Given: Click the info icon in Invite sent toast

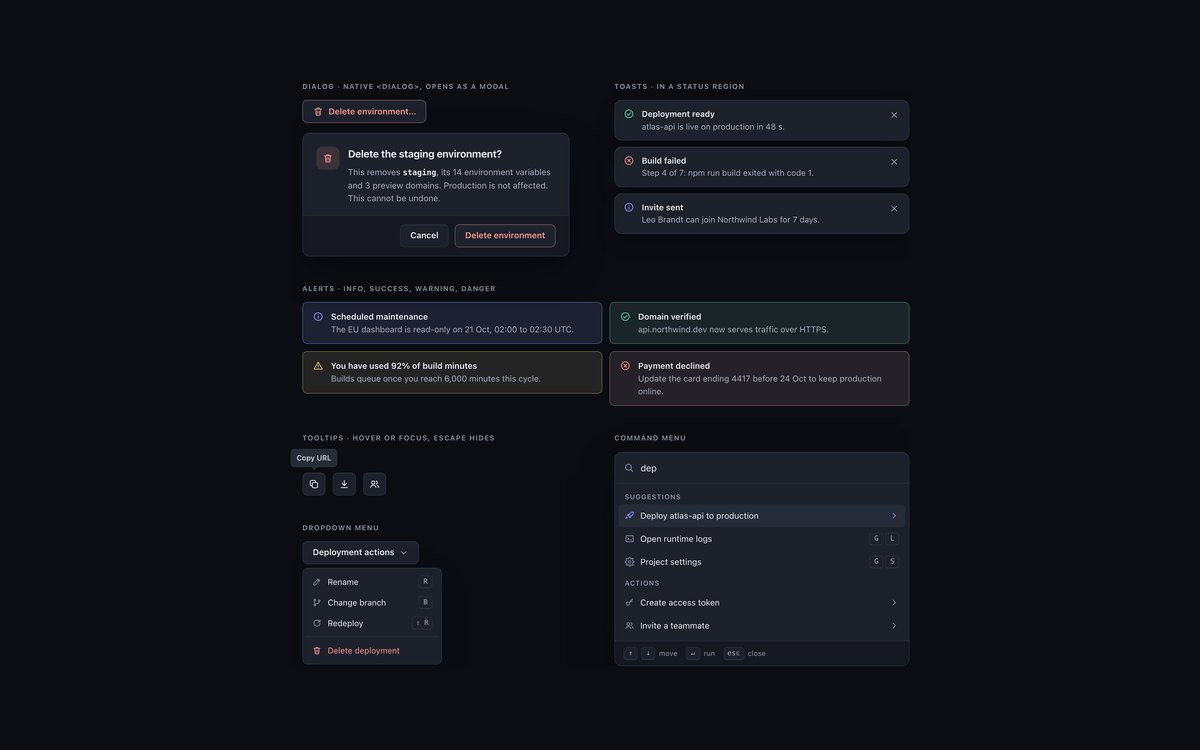Looking at the screenshot, I should coord(629,207).
